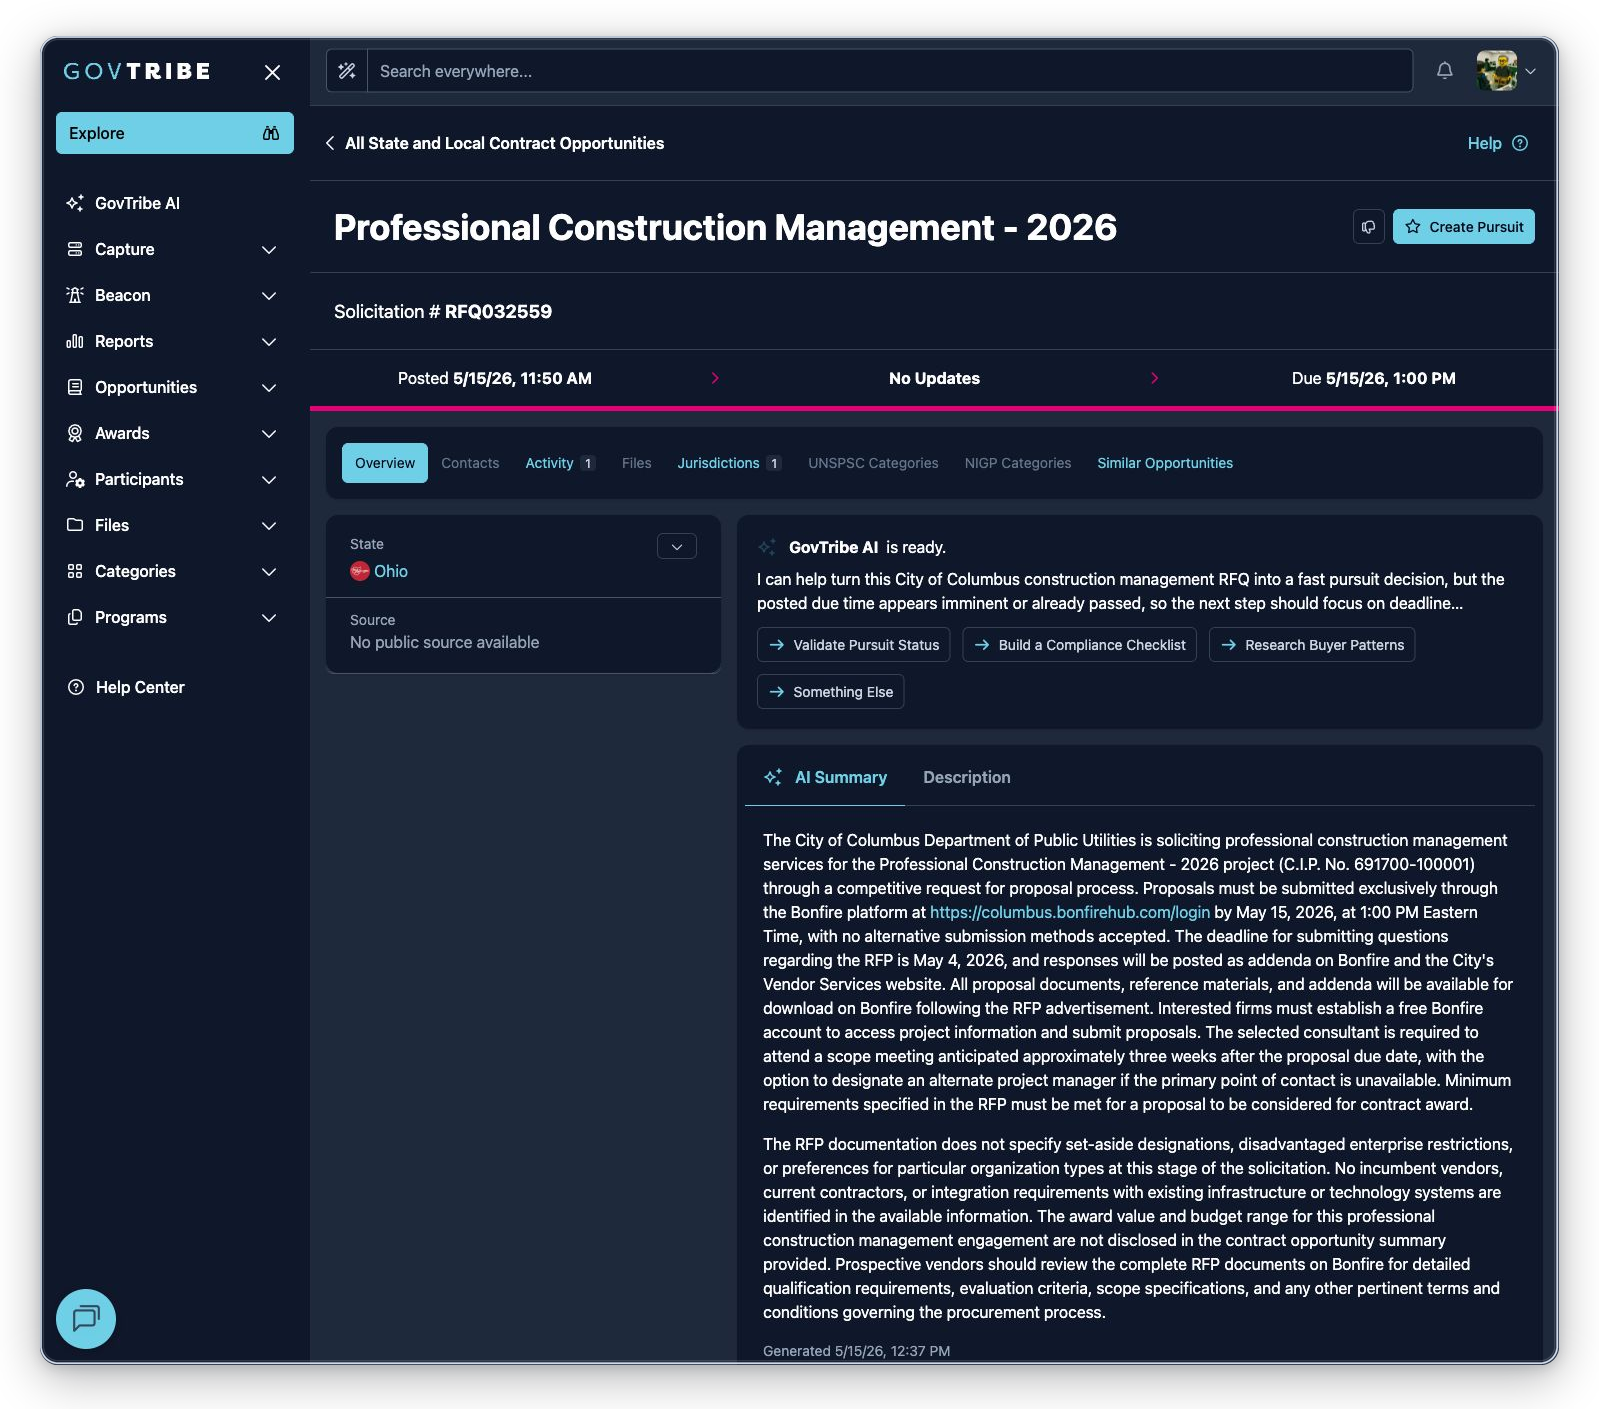Expand the Programs menu chevron
This screenshot has height=1409, width=1599.
pyautogui.click(x=269, y=617)
